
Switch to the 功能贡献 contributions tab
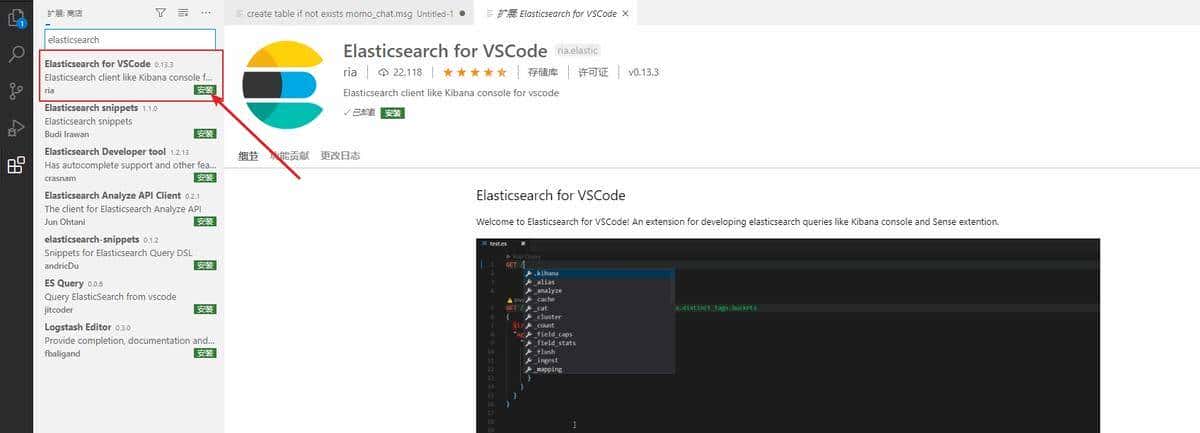290,156
